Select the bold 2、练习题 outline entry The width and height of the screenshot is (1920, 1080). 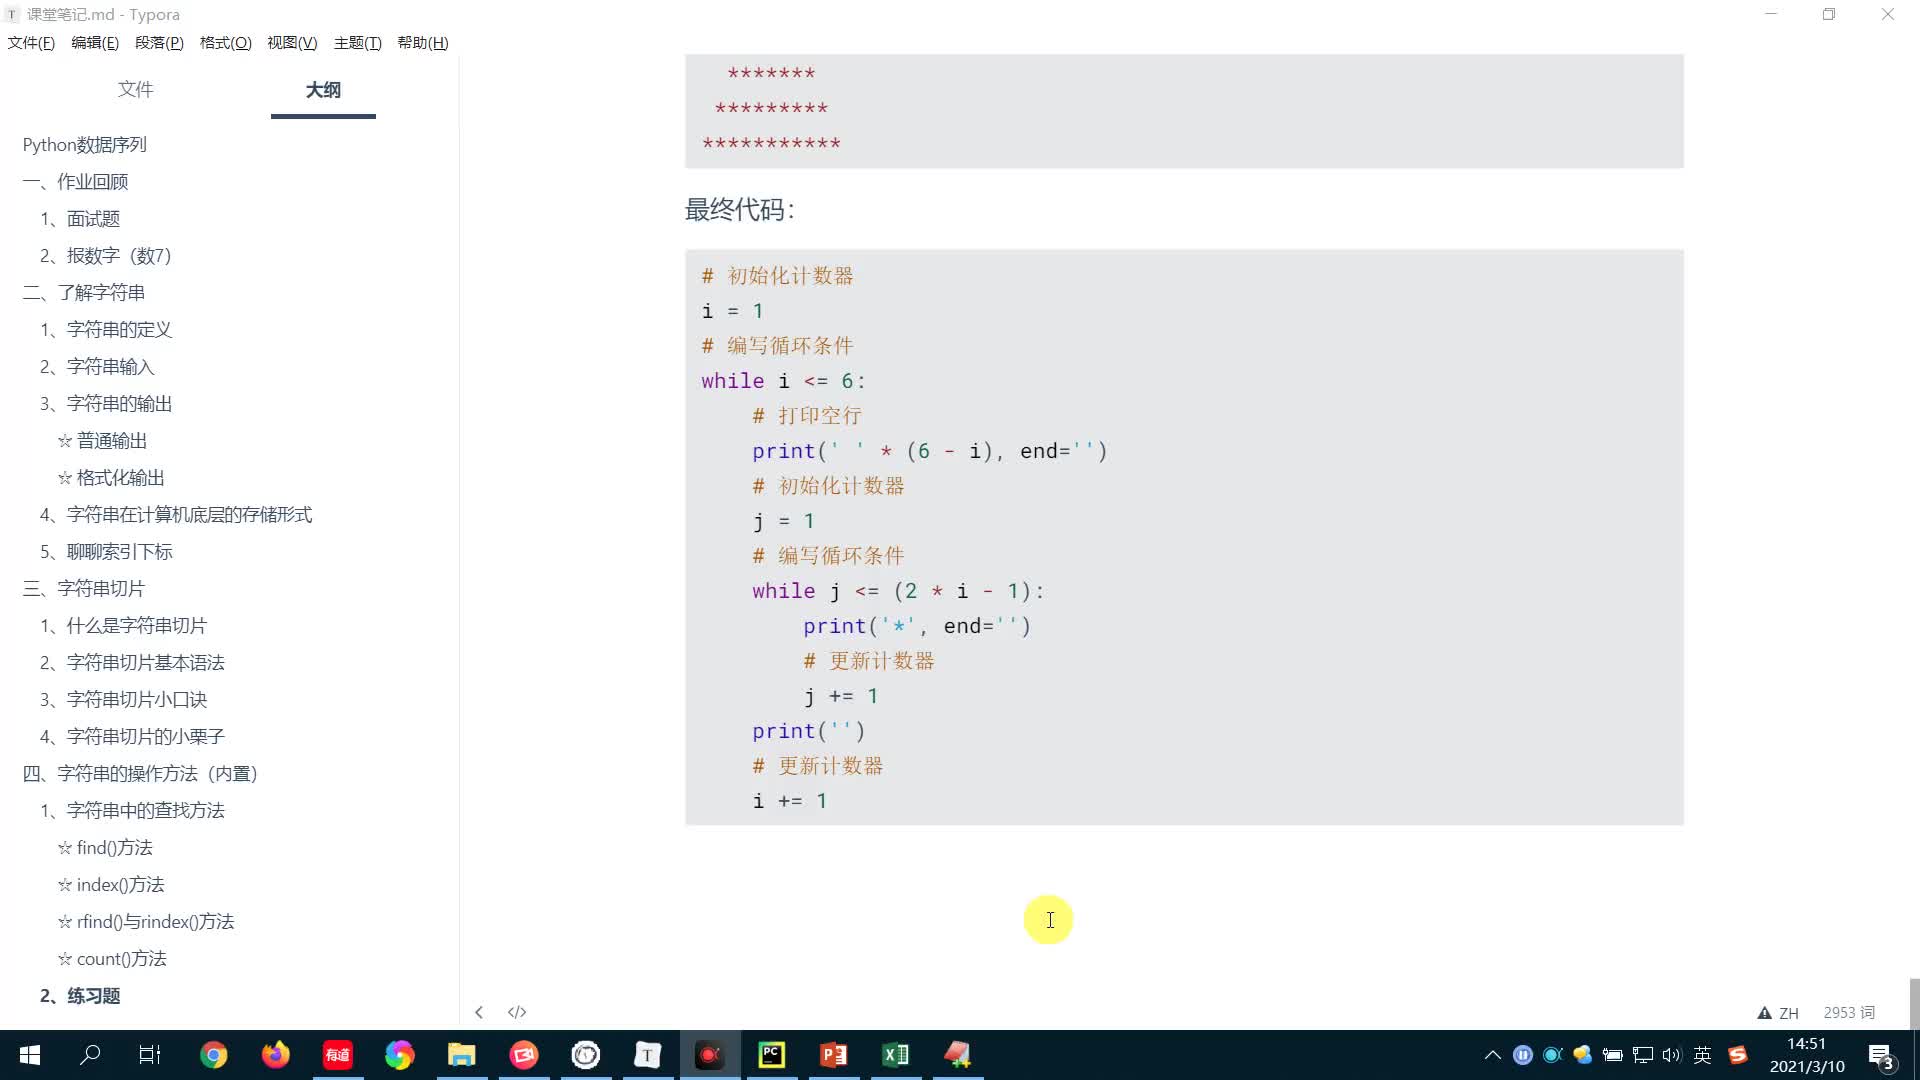pyautogui.click(x=80, y=996)
